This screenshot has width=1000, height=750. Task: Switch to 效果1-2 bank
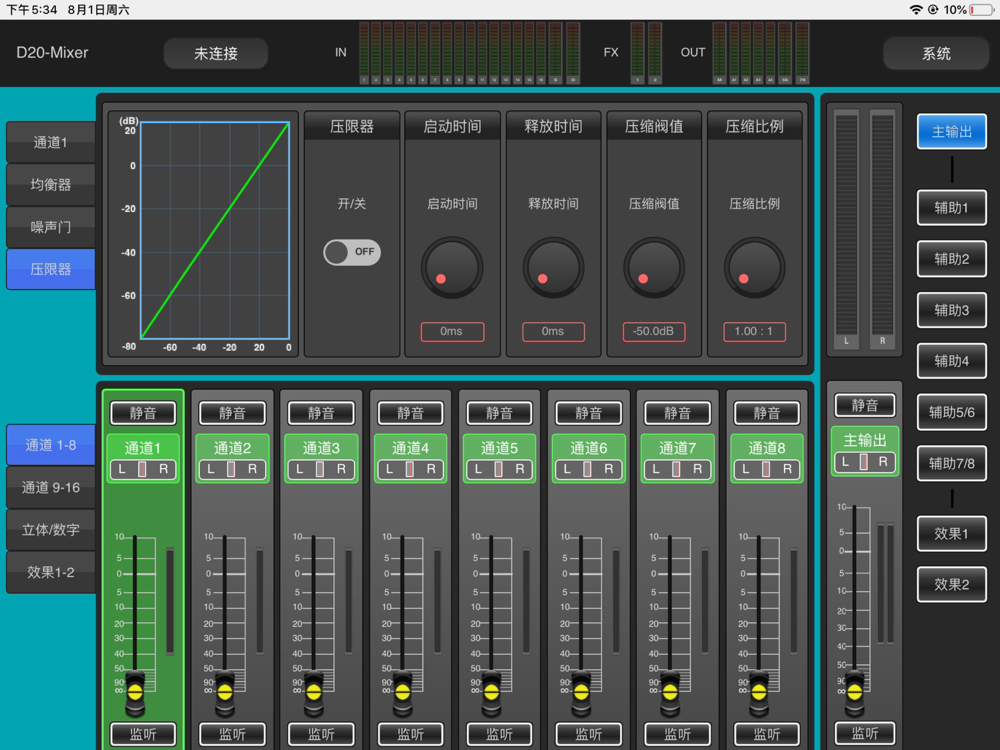51,573
